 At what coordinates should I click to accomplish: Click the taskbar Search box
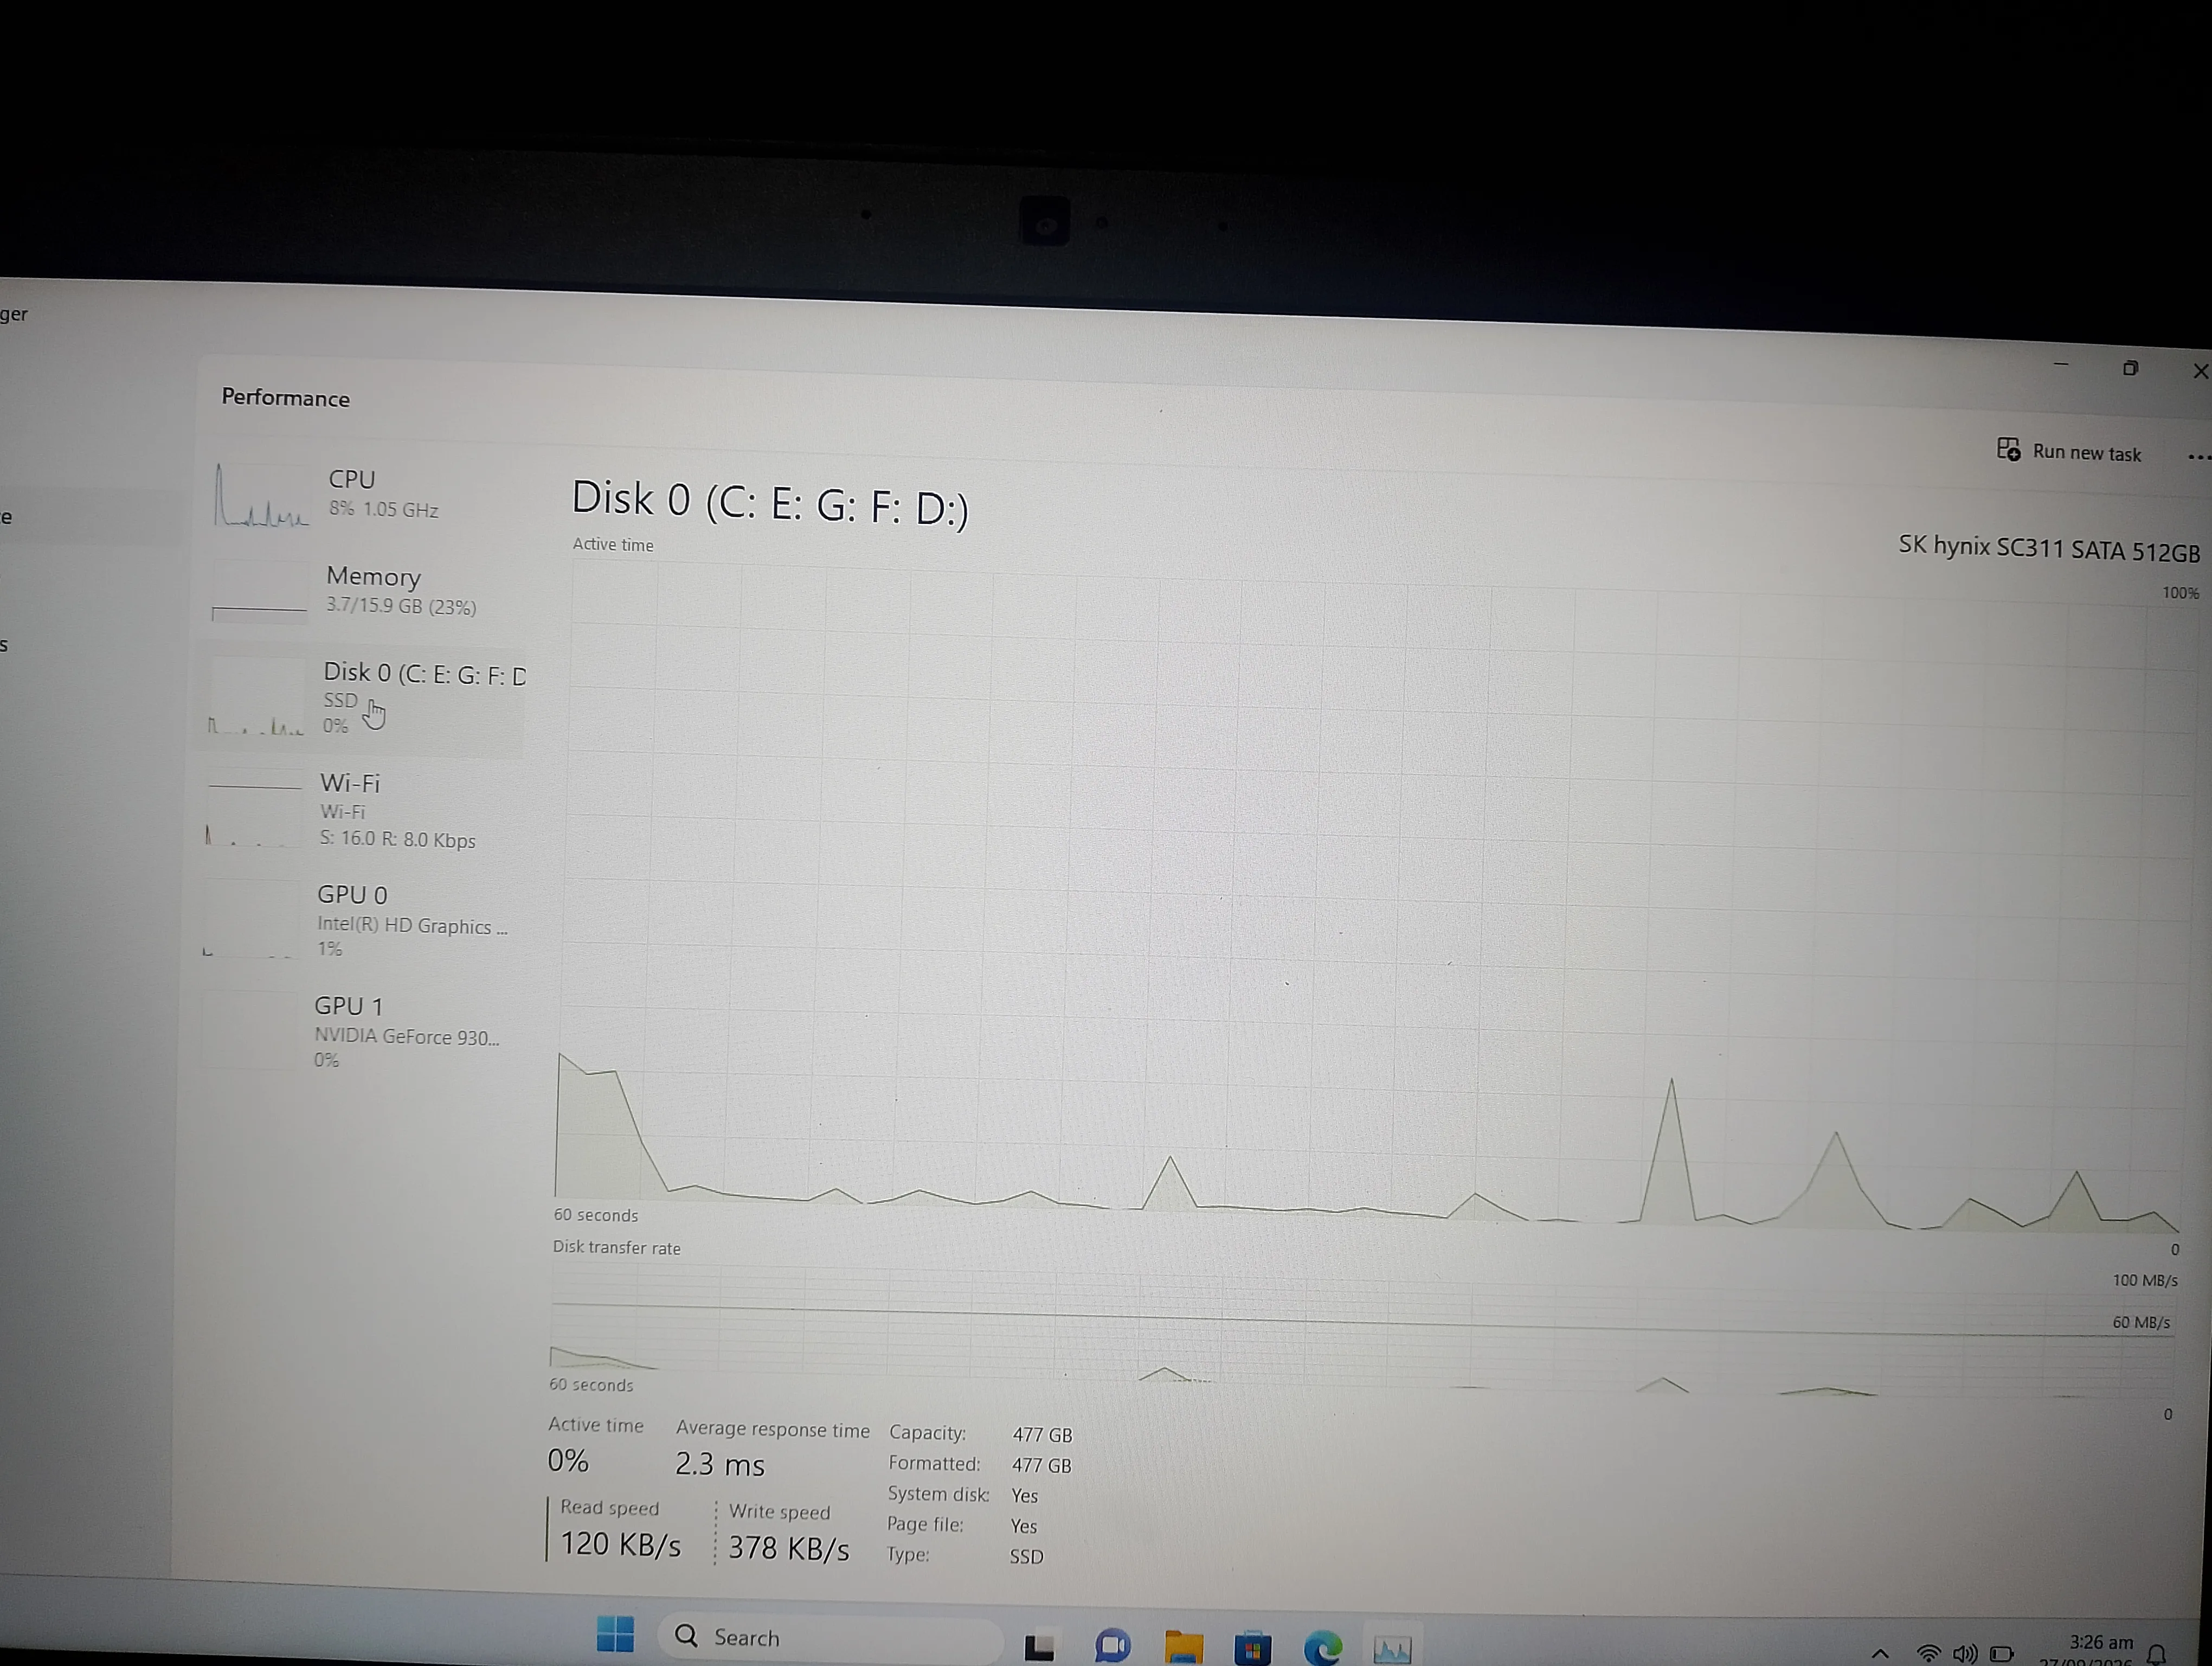830,1637
